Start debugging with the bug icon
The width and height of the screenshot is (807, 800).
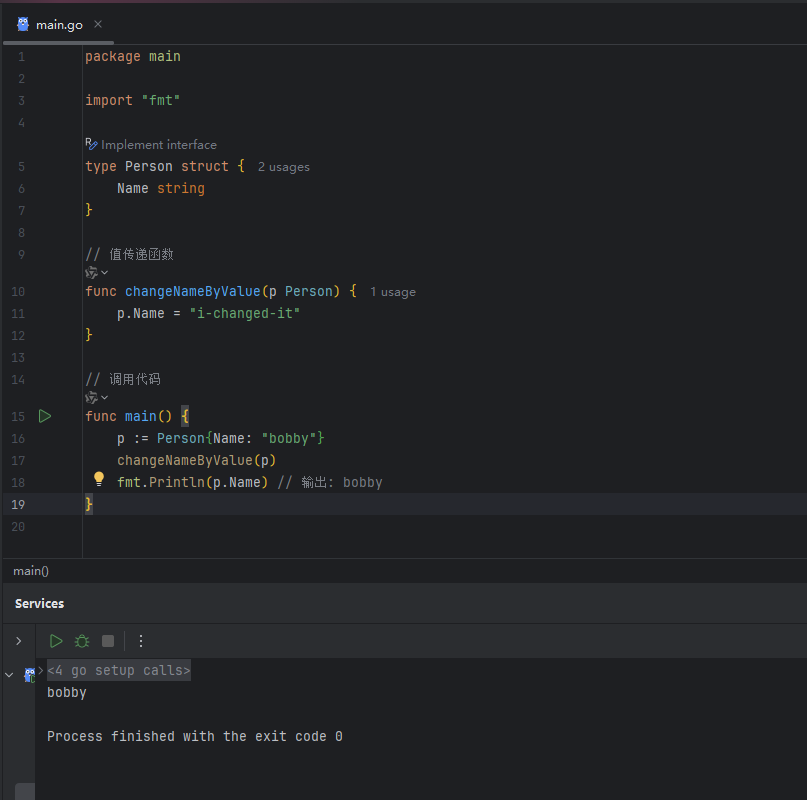82,641
